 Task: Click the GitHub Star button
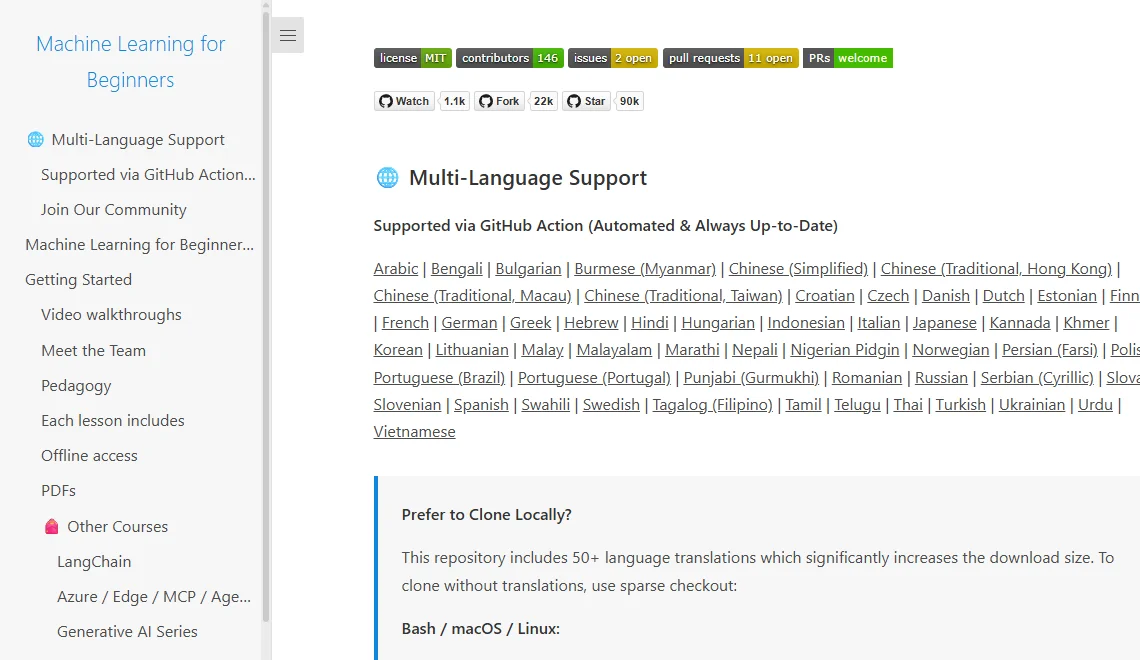tap(586, 101)
